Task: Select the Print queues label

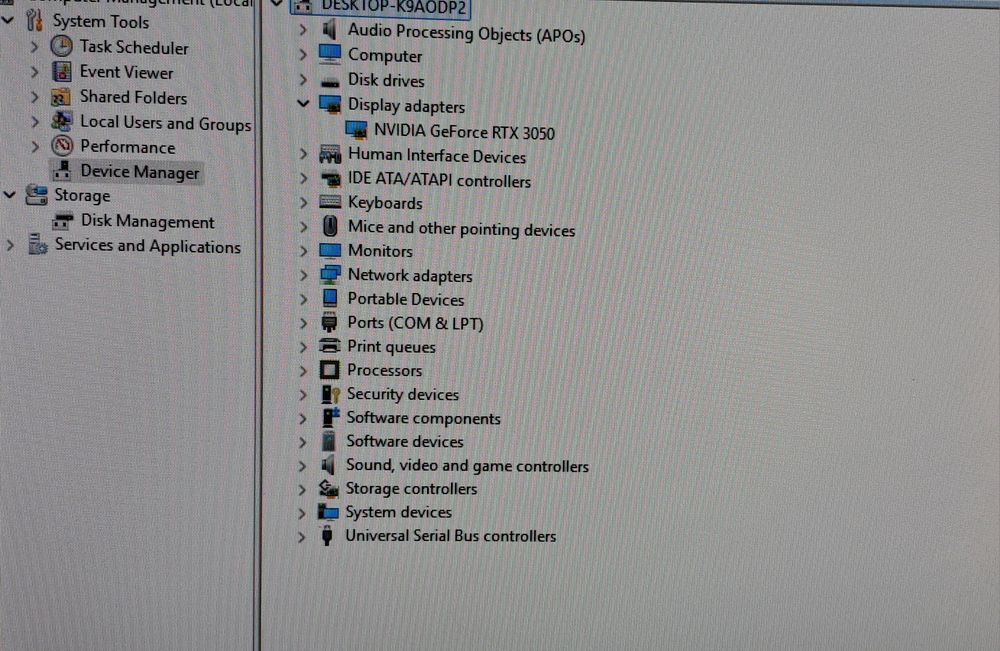Action: [x=391, y=347]
